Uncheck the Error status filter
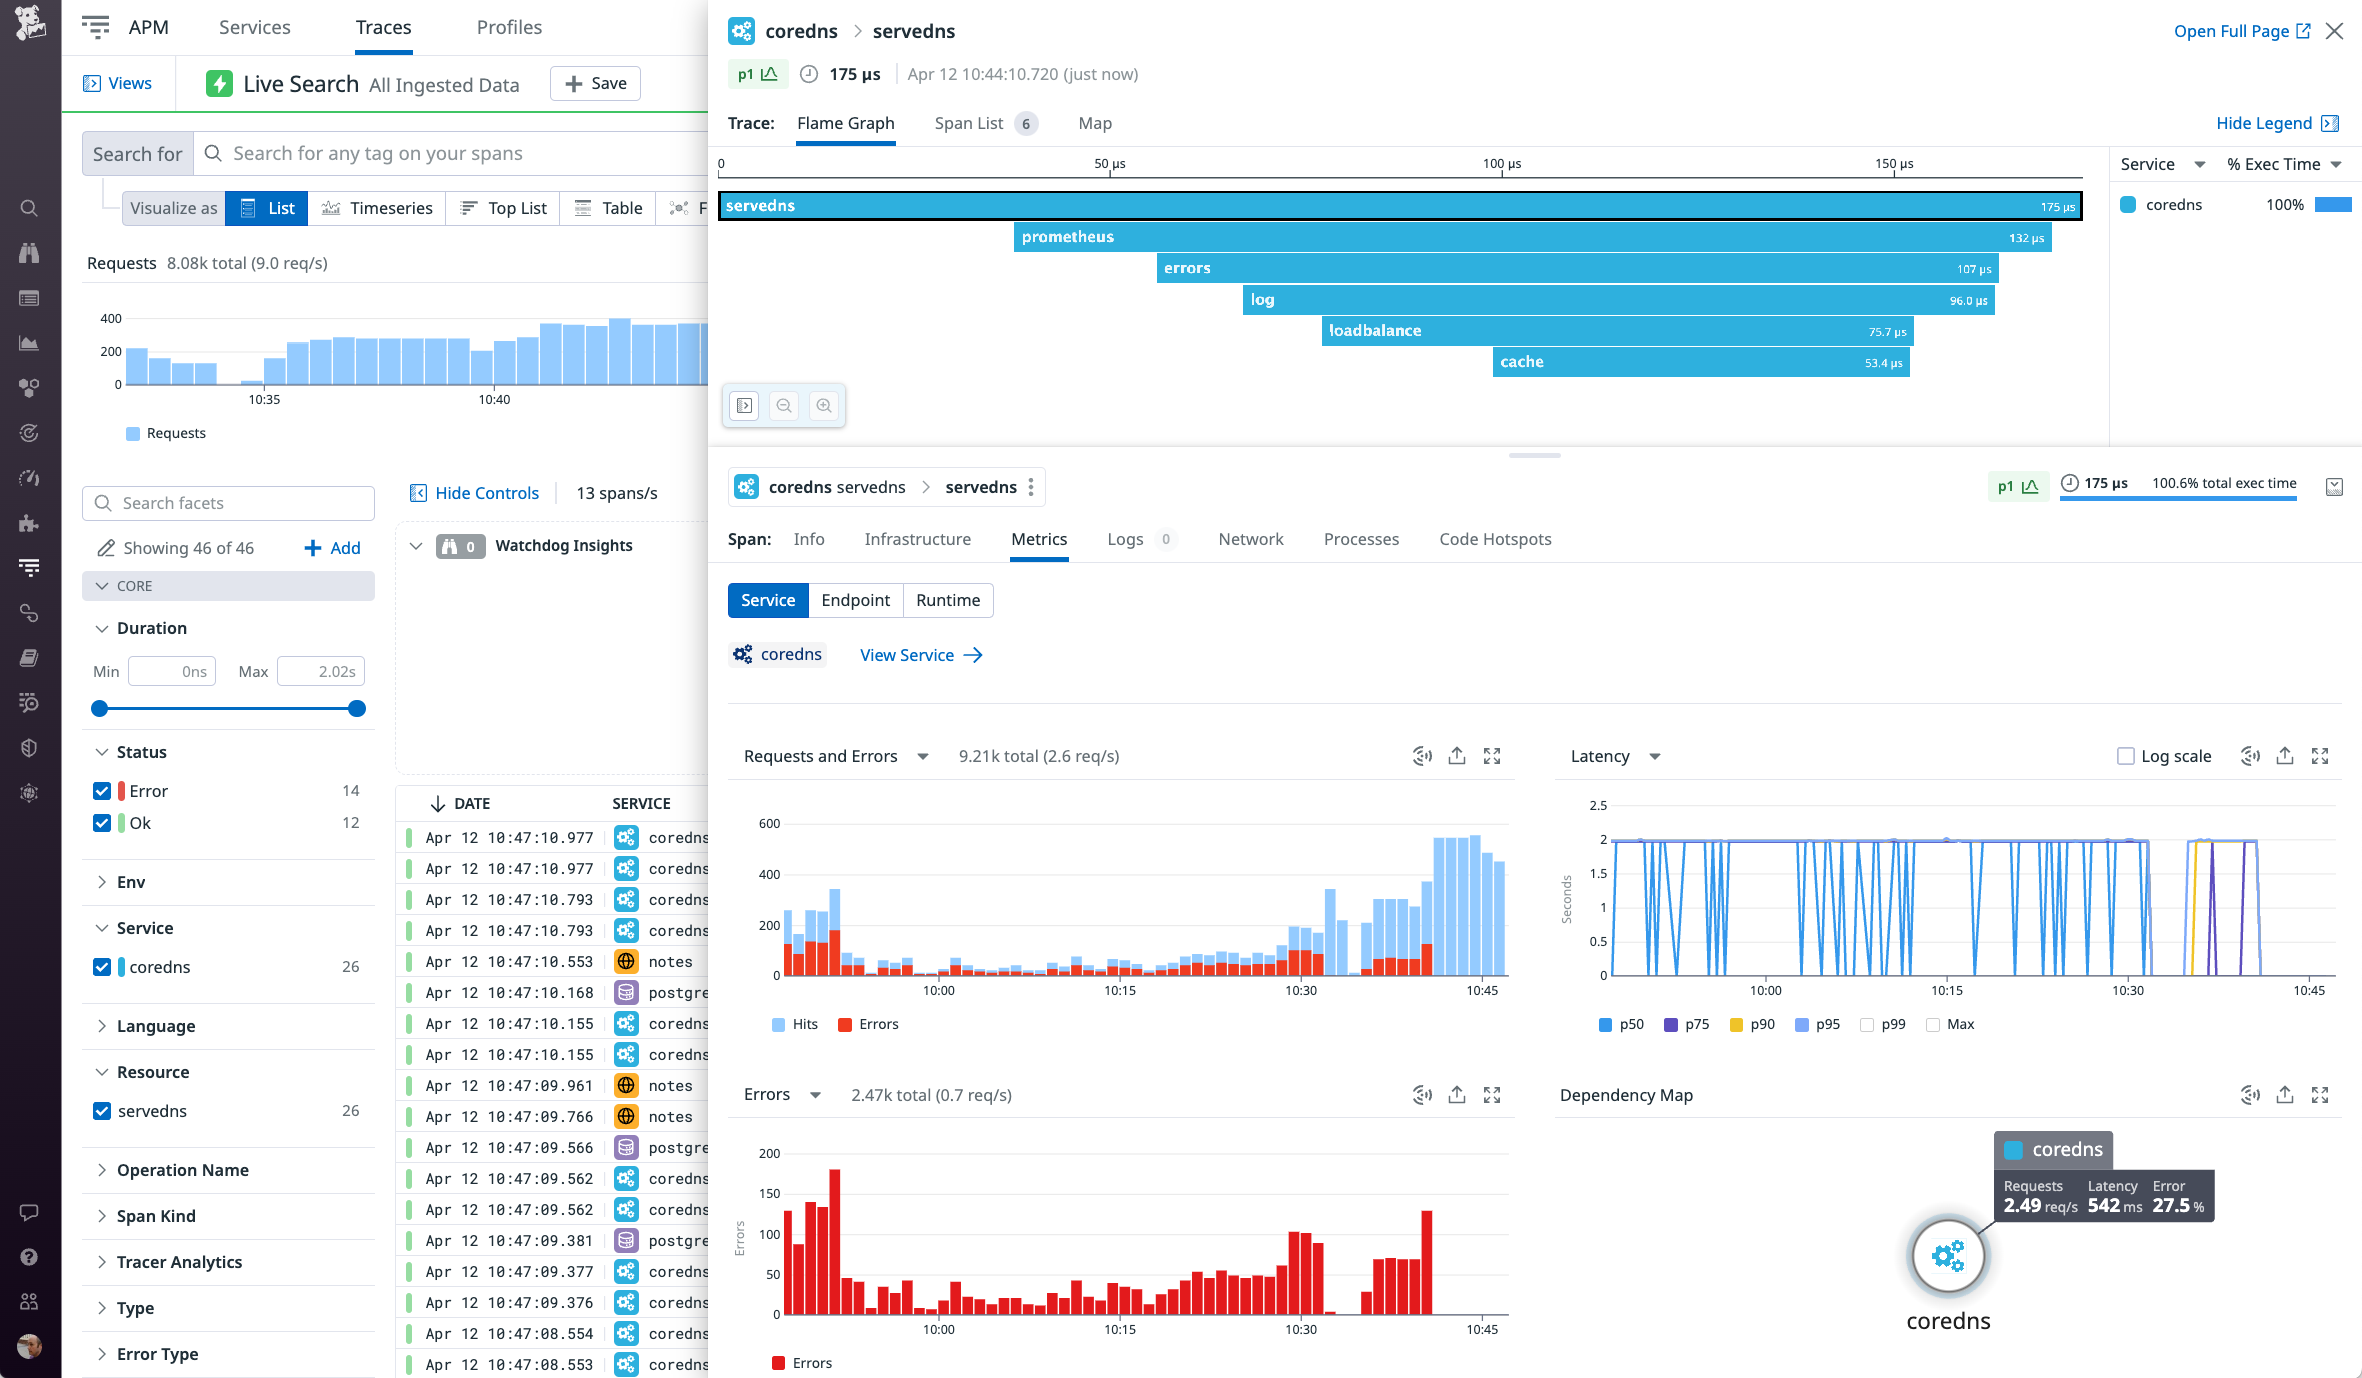 tap(102, 790)
